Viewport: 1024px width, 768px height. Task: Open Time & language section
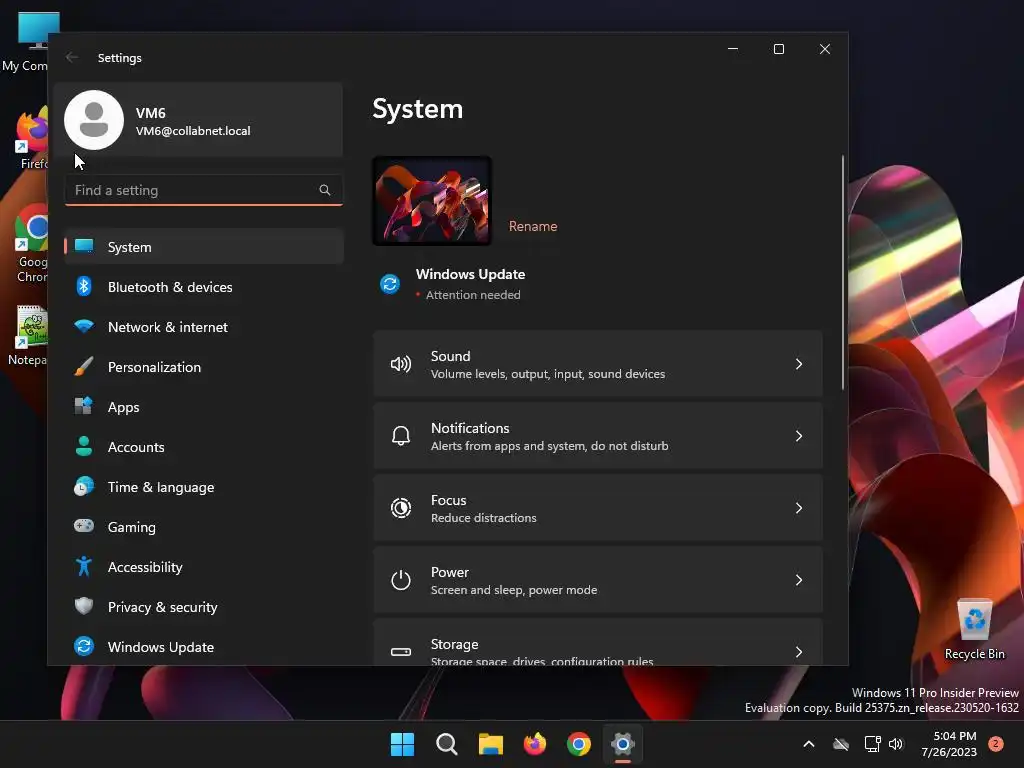click(204, 487)
